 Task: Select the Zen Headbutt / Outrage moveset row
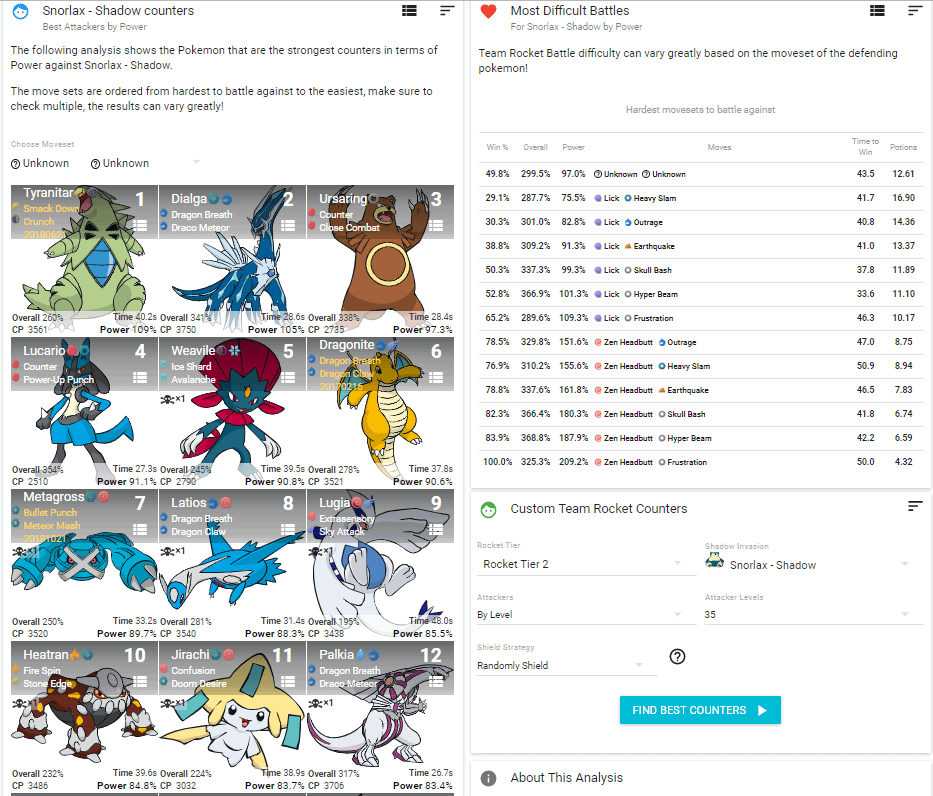click(700, 342)
